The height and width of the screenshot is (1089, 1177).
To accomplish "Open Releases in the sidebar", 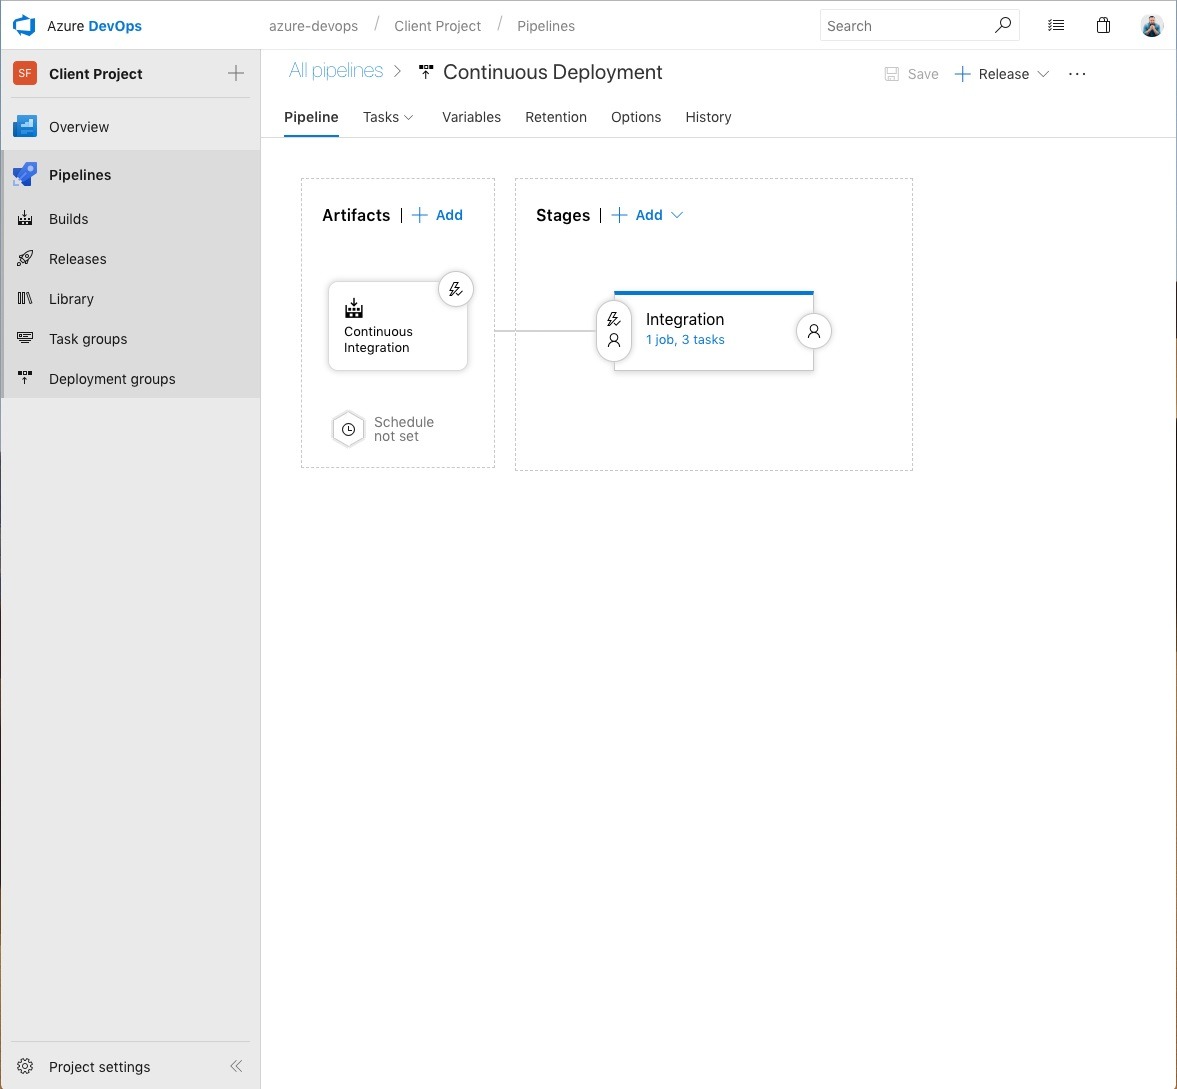I will [x=77, y=259].
